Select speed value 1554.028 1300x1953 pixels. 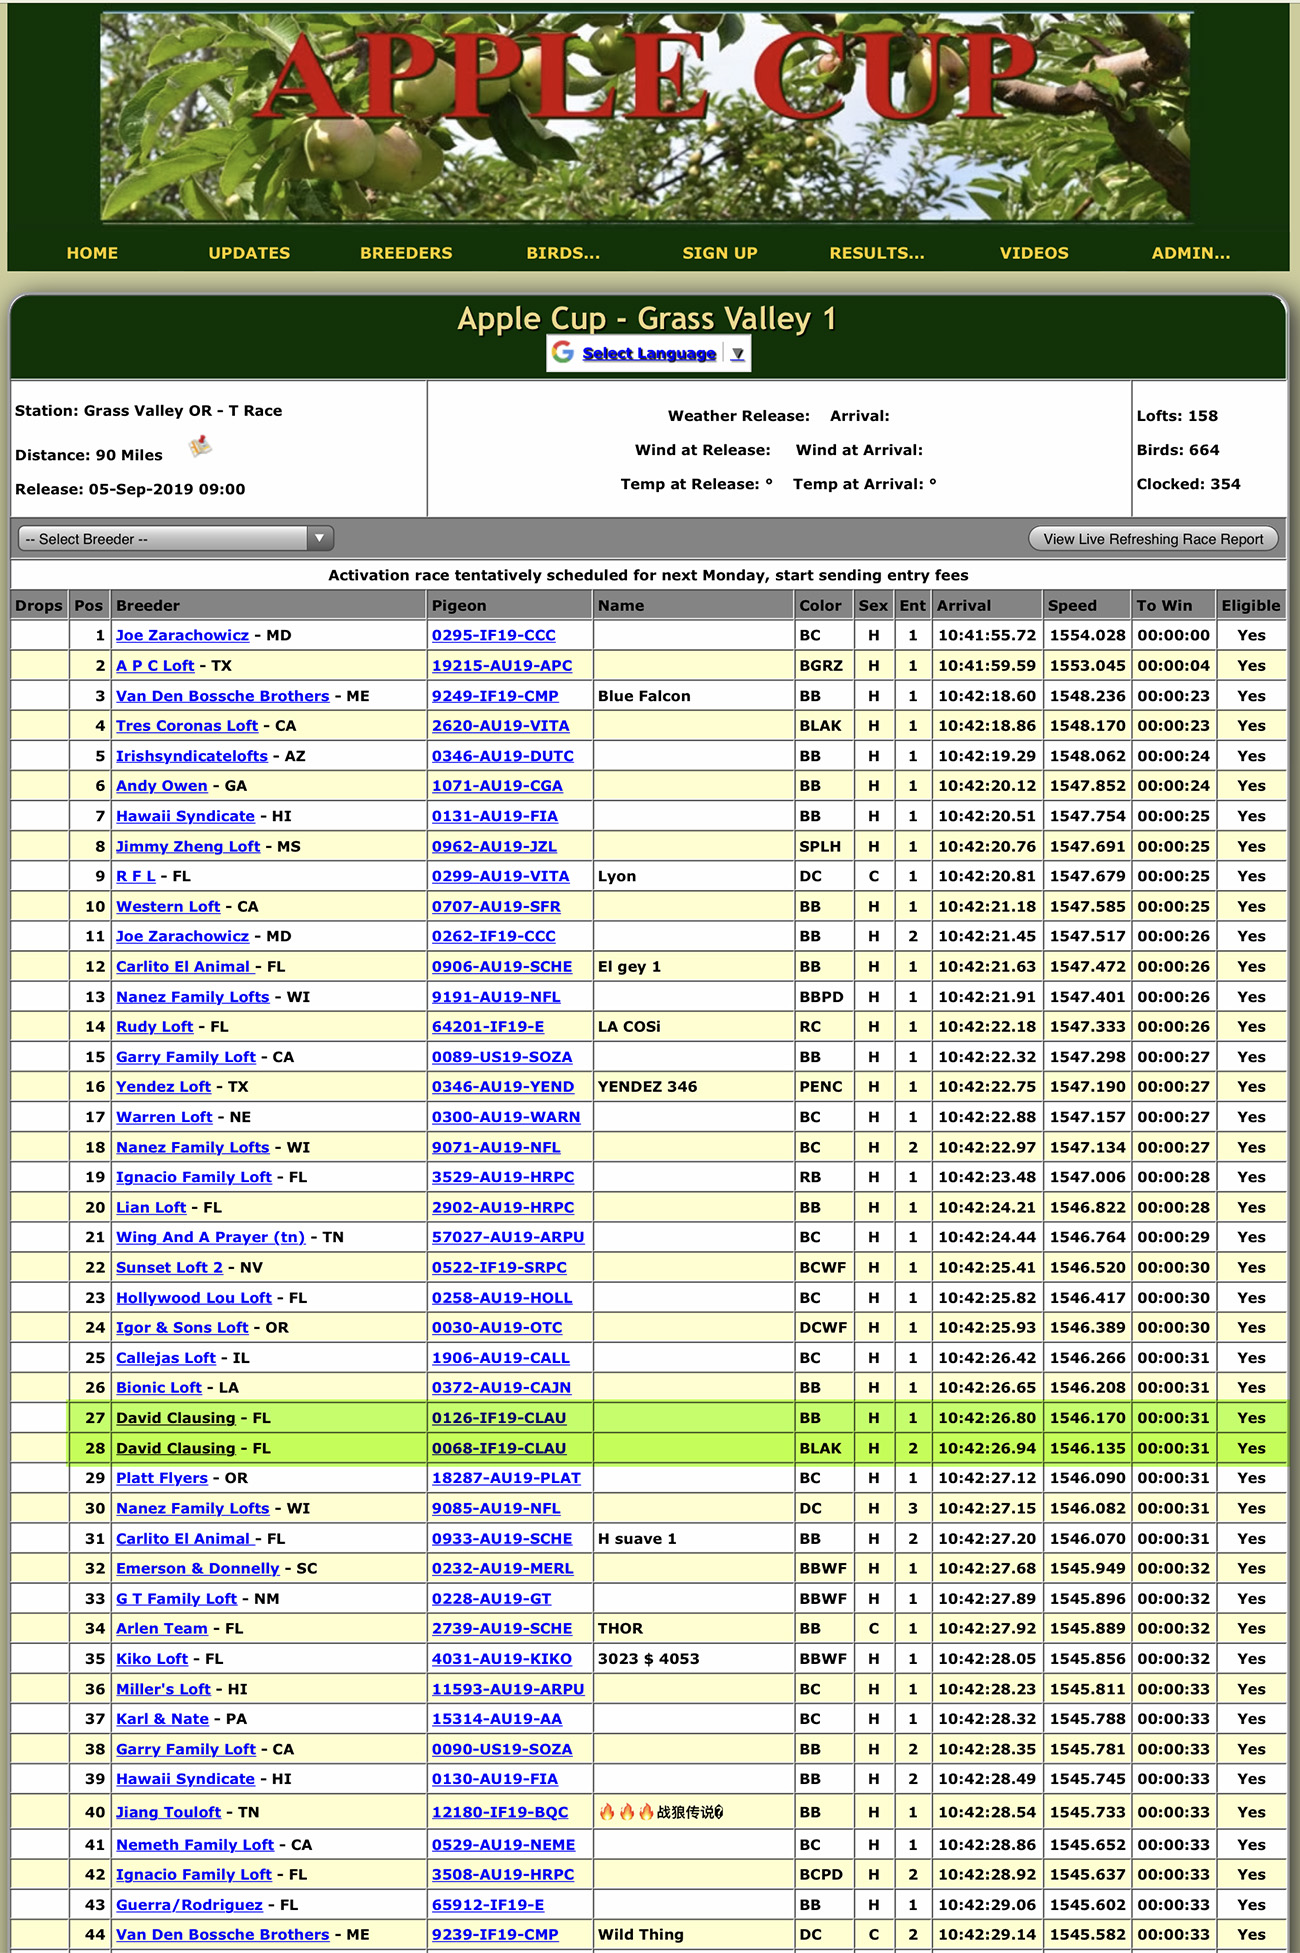click(1087, 636)
